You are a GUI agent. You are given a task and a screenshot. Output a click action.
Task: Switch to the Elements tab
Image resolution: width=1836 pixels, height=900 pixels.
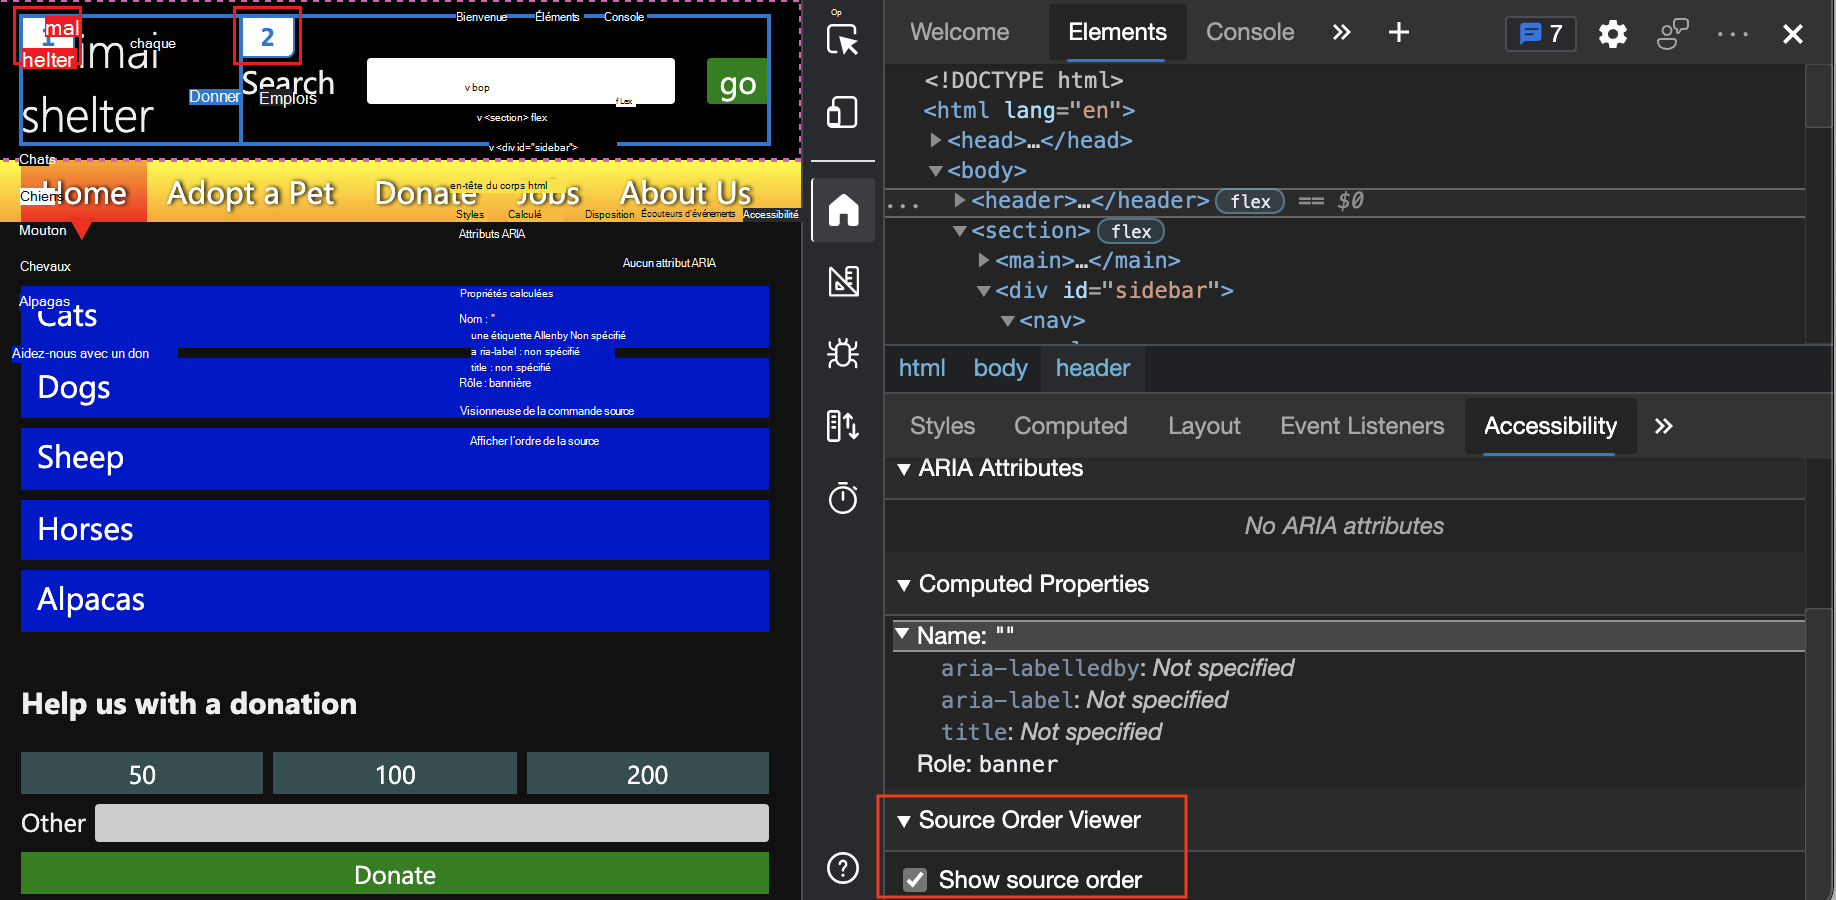coord(1117,32)
